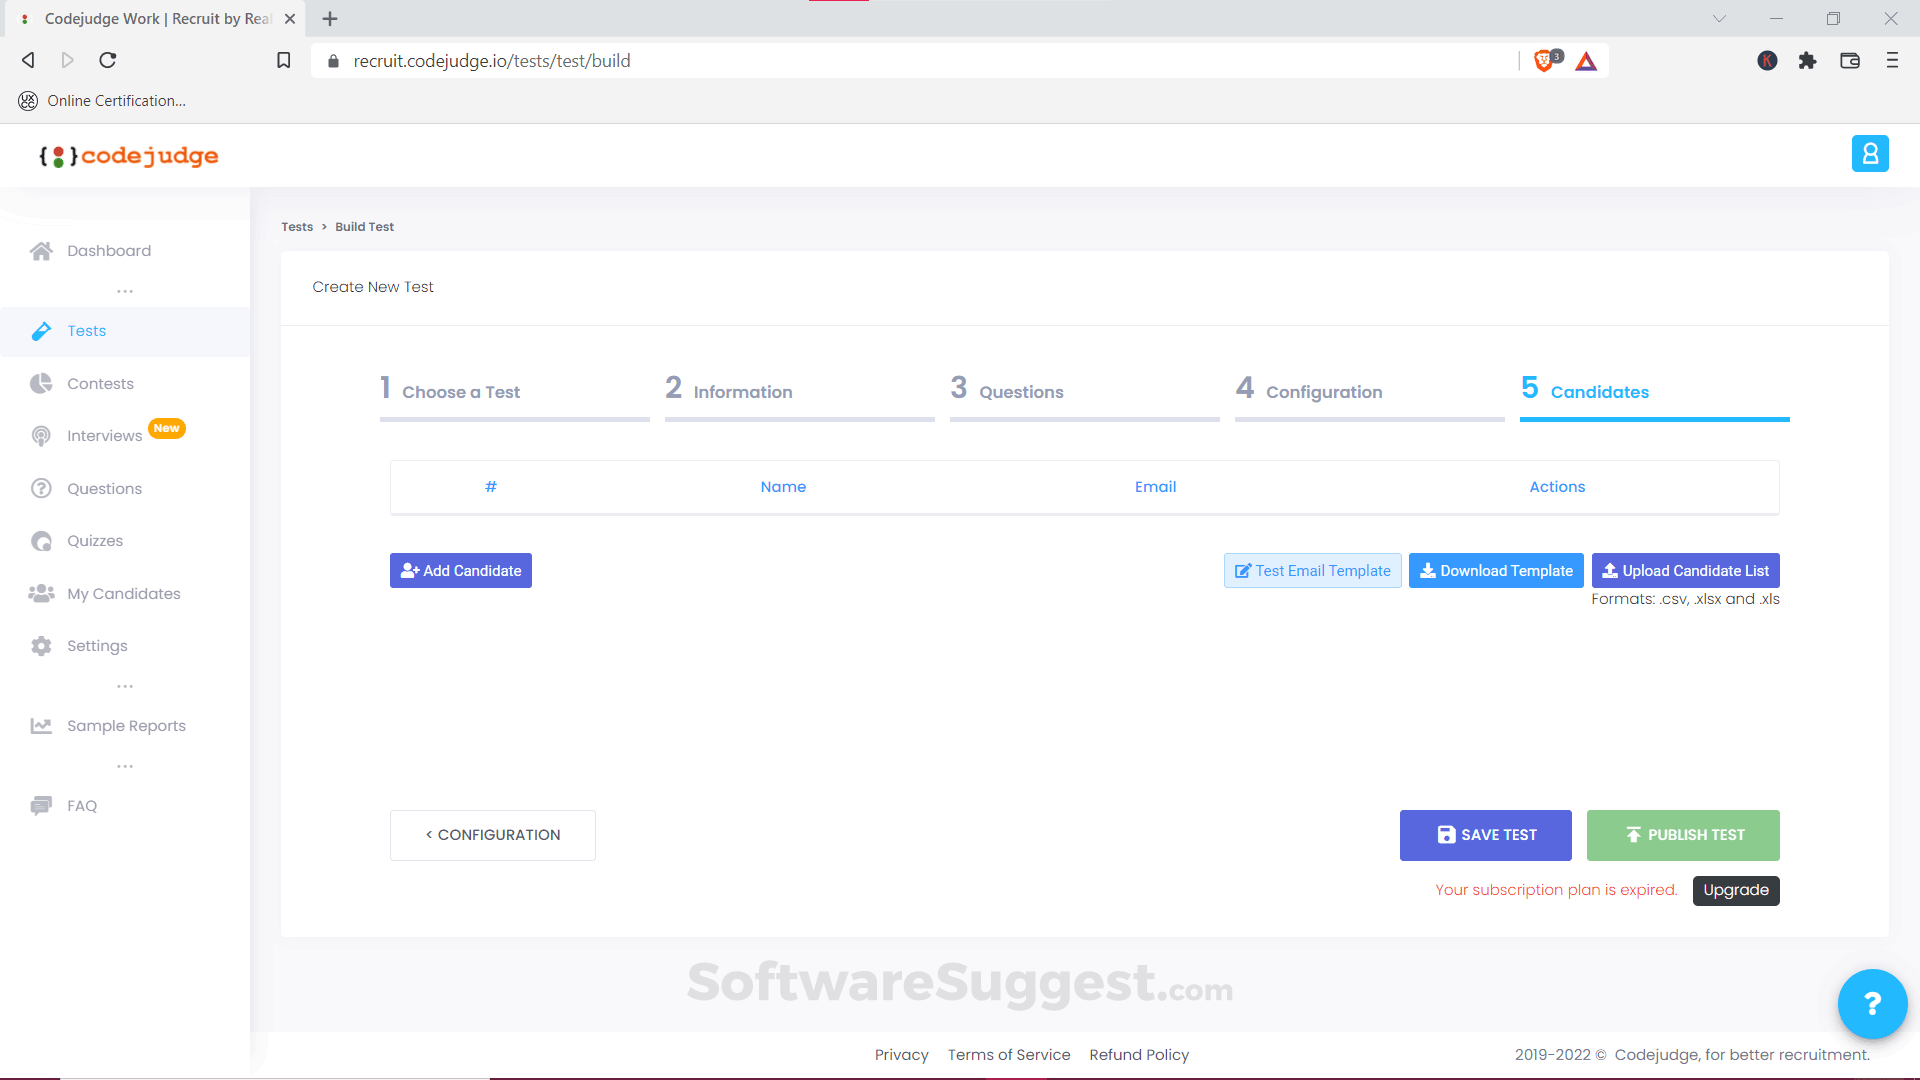Open the Codejudge logo on top bar

[x=128, y=155]
